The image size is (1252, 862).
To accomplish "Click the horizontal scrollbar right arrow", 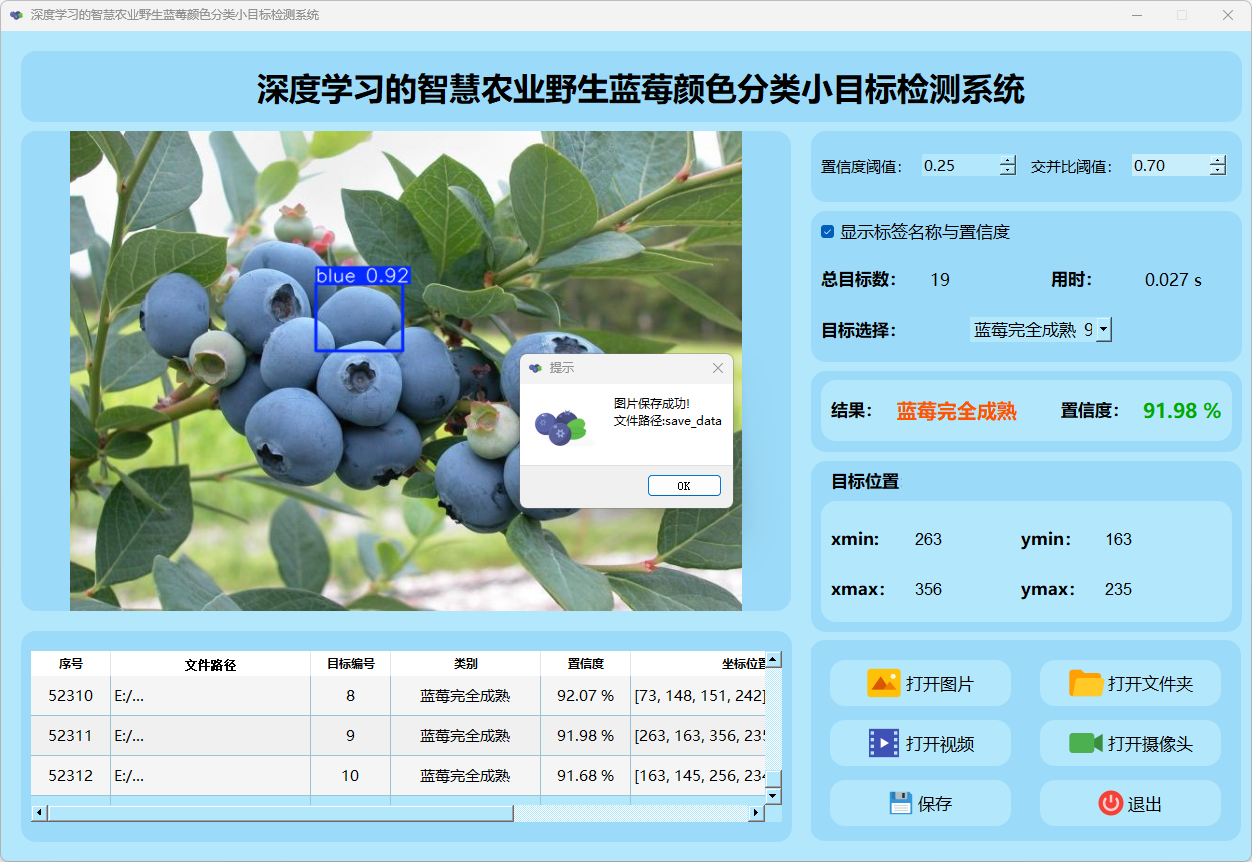I will (756, 813).
